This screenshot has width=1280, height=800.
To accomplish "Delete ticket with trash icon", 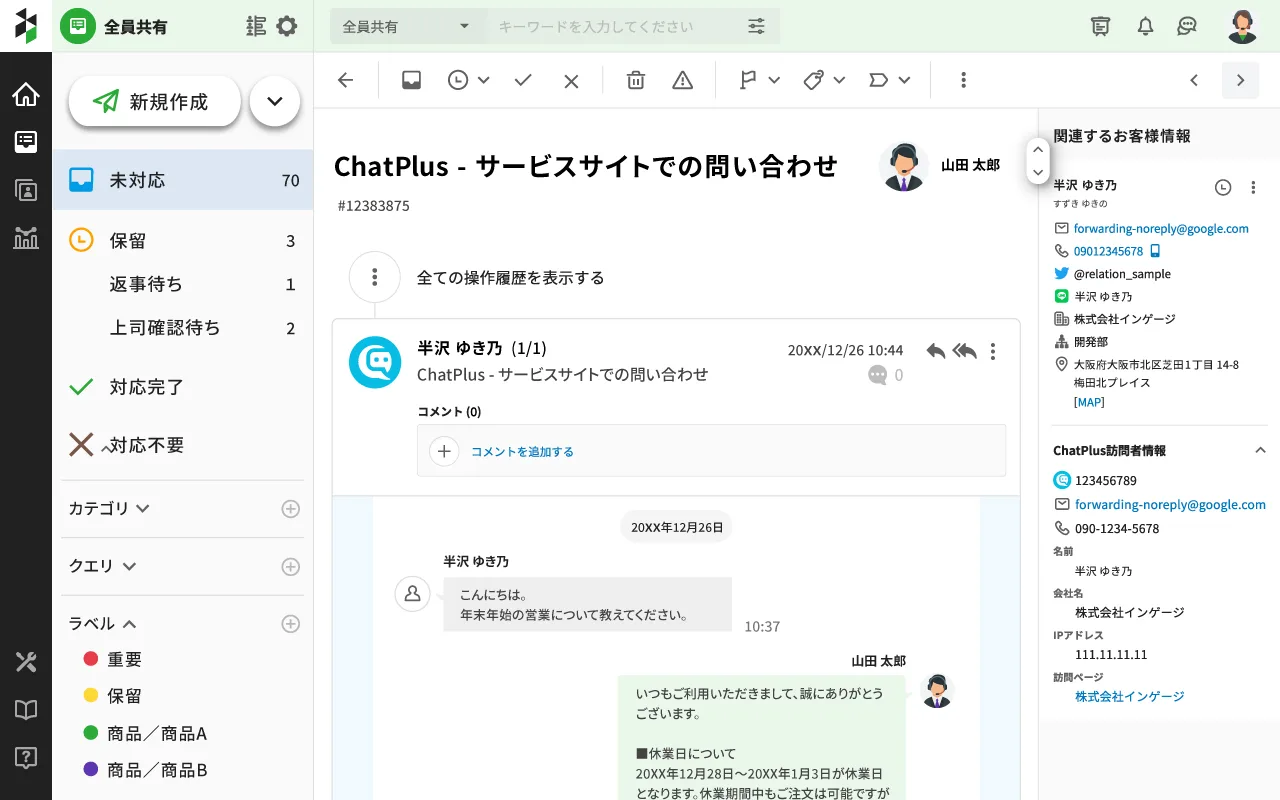I will [636, 80].
